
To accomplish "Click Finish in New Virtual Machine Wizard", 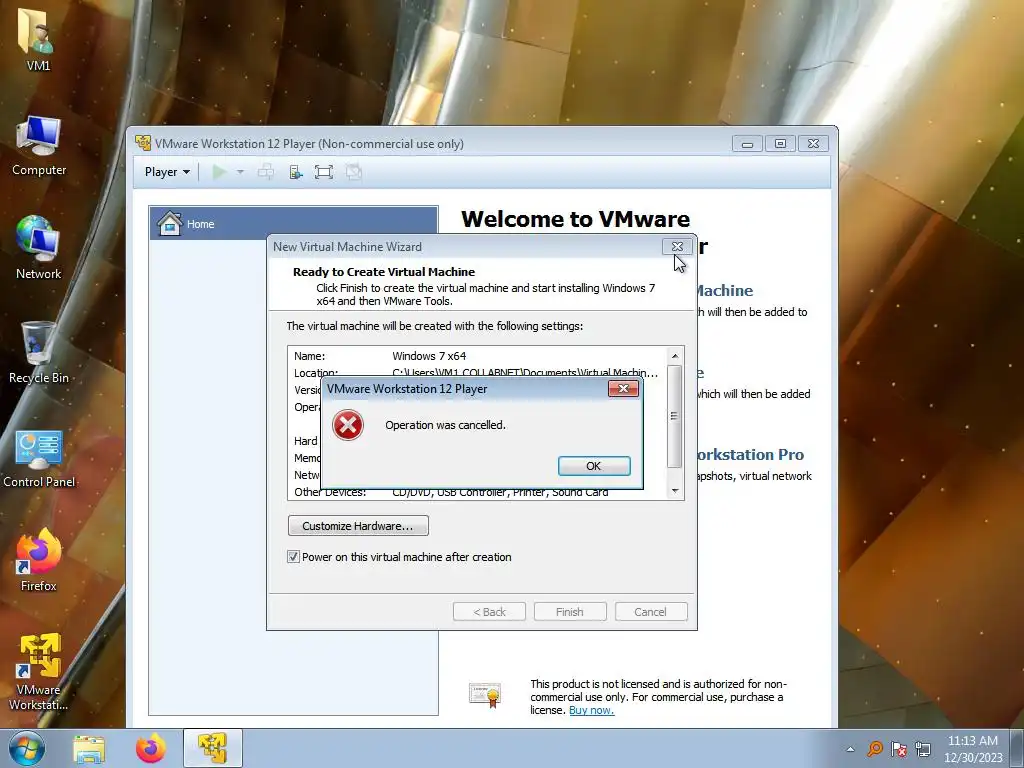I will pyautogui.click(x=569, y=612).
